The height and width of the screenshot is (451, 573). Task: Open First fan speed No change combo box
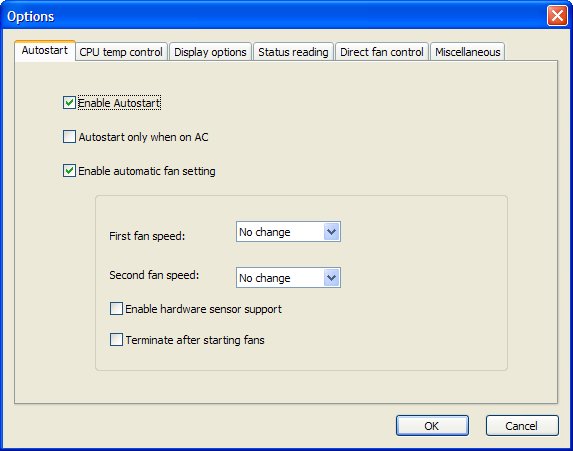[288, 231]
